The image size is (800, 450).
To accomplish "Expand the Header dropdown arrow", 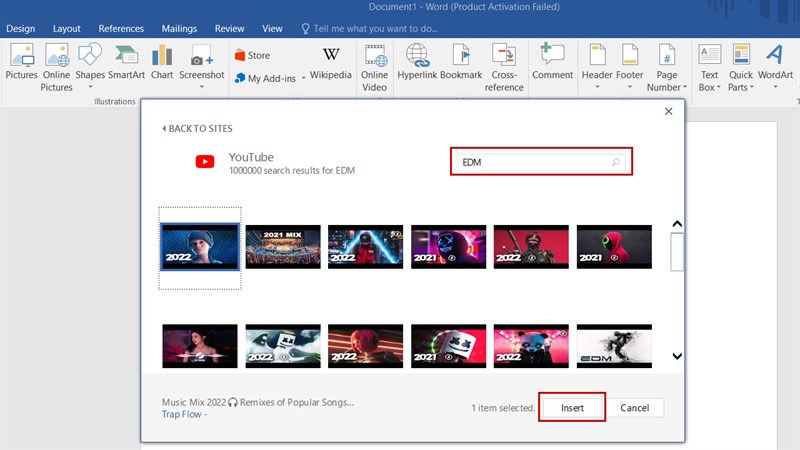I will pos(597,87).
